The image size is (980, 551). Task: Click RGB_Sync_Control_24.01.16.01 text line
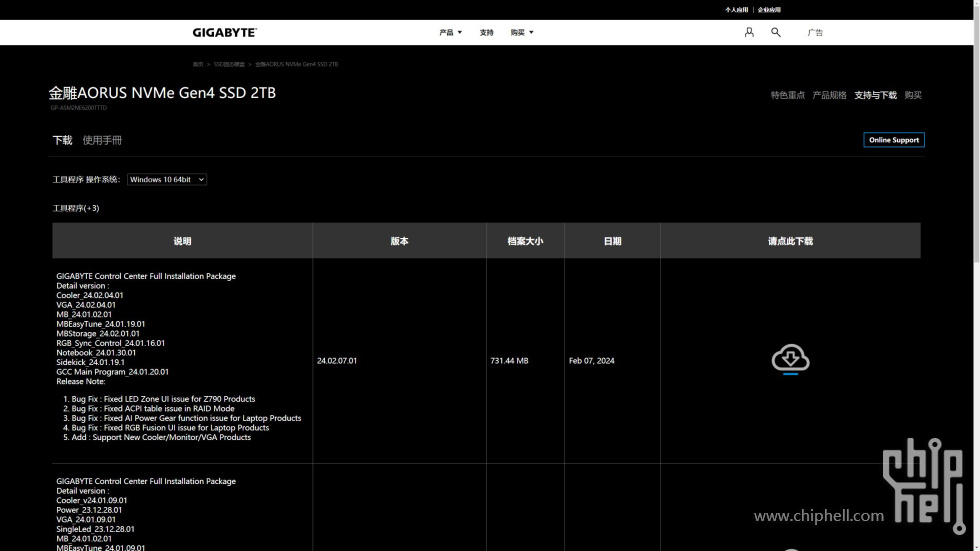tap(111, 343)
